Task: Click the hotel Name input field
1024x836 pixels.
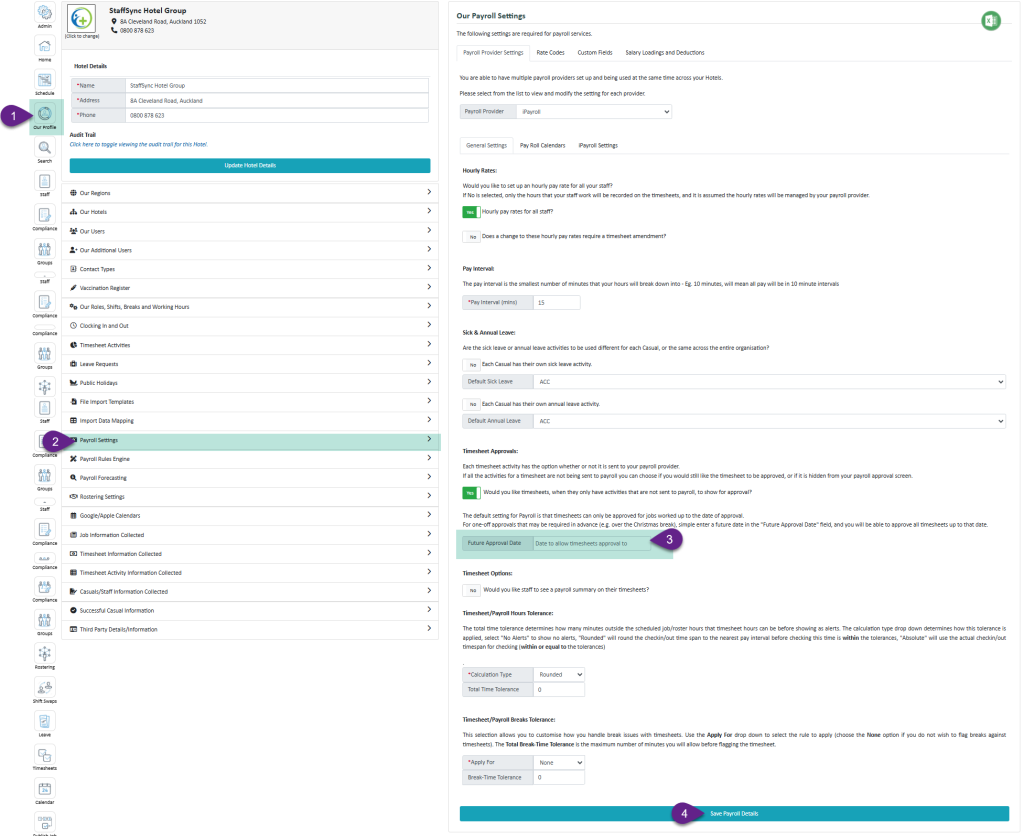Action: (277, 86)
